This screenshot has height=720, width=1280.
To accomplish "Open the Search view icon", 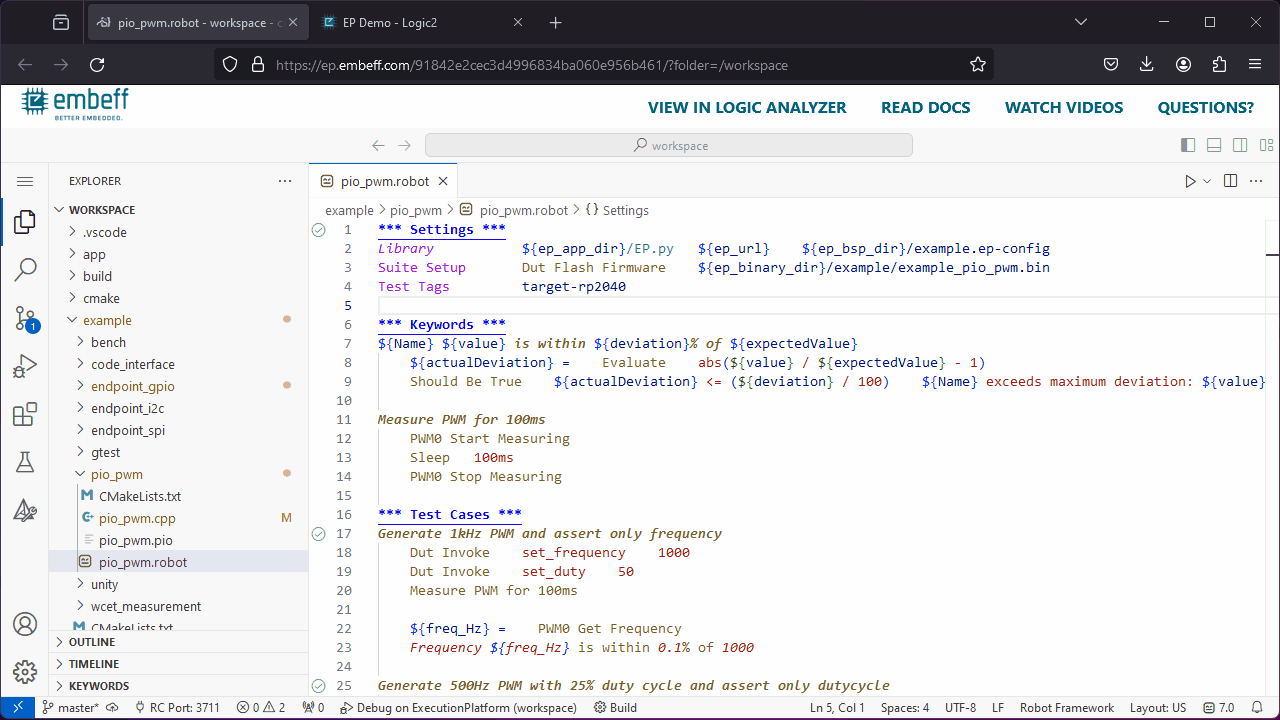I will click(x=25, y=269).
